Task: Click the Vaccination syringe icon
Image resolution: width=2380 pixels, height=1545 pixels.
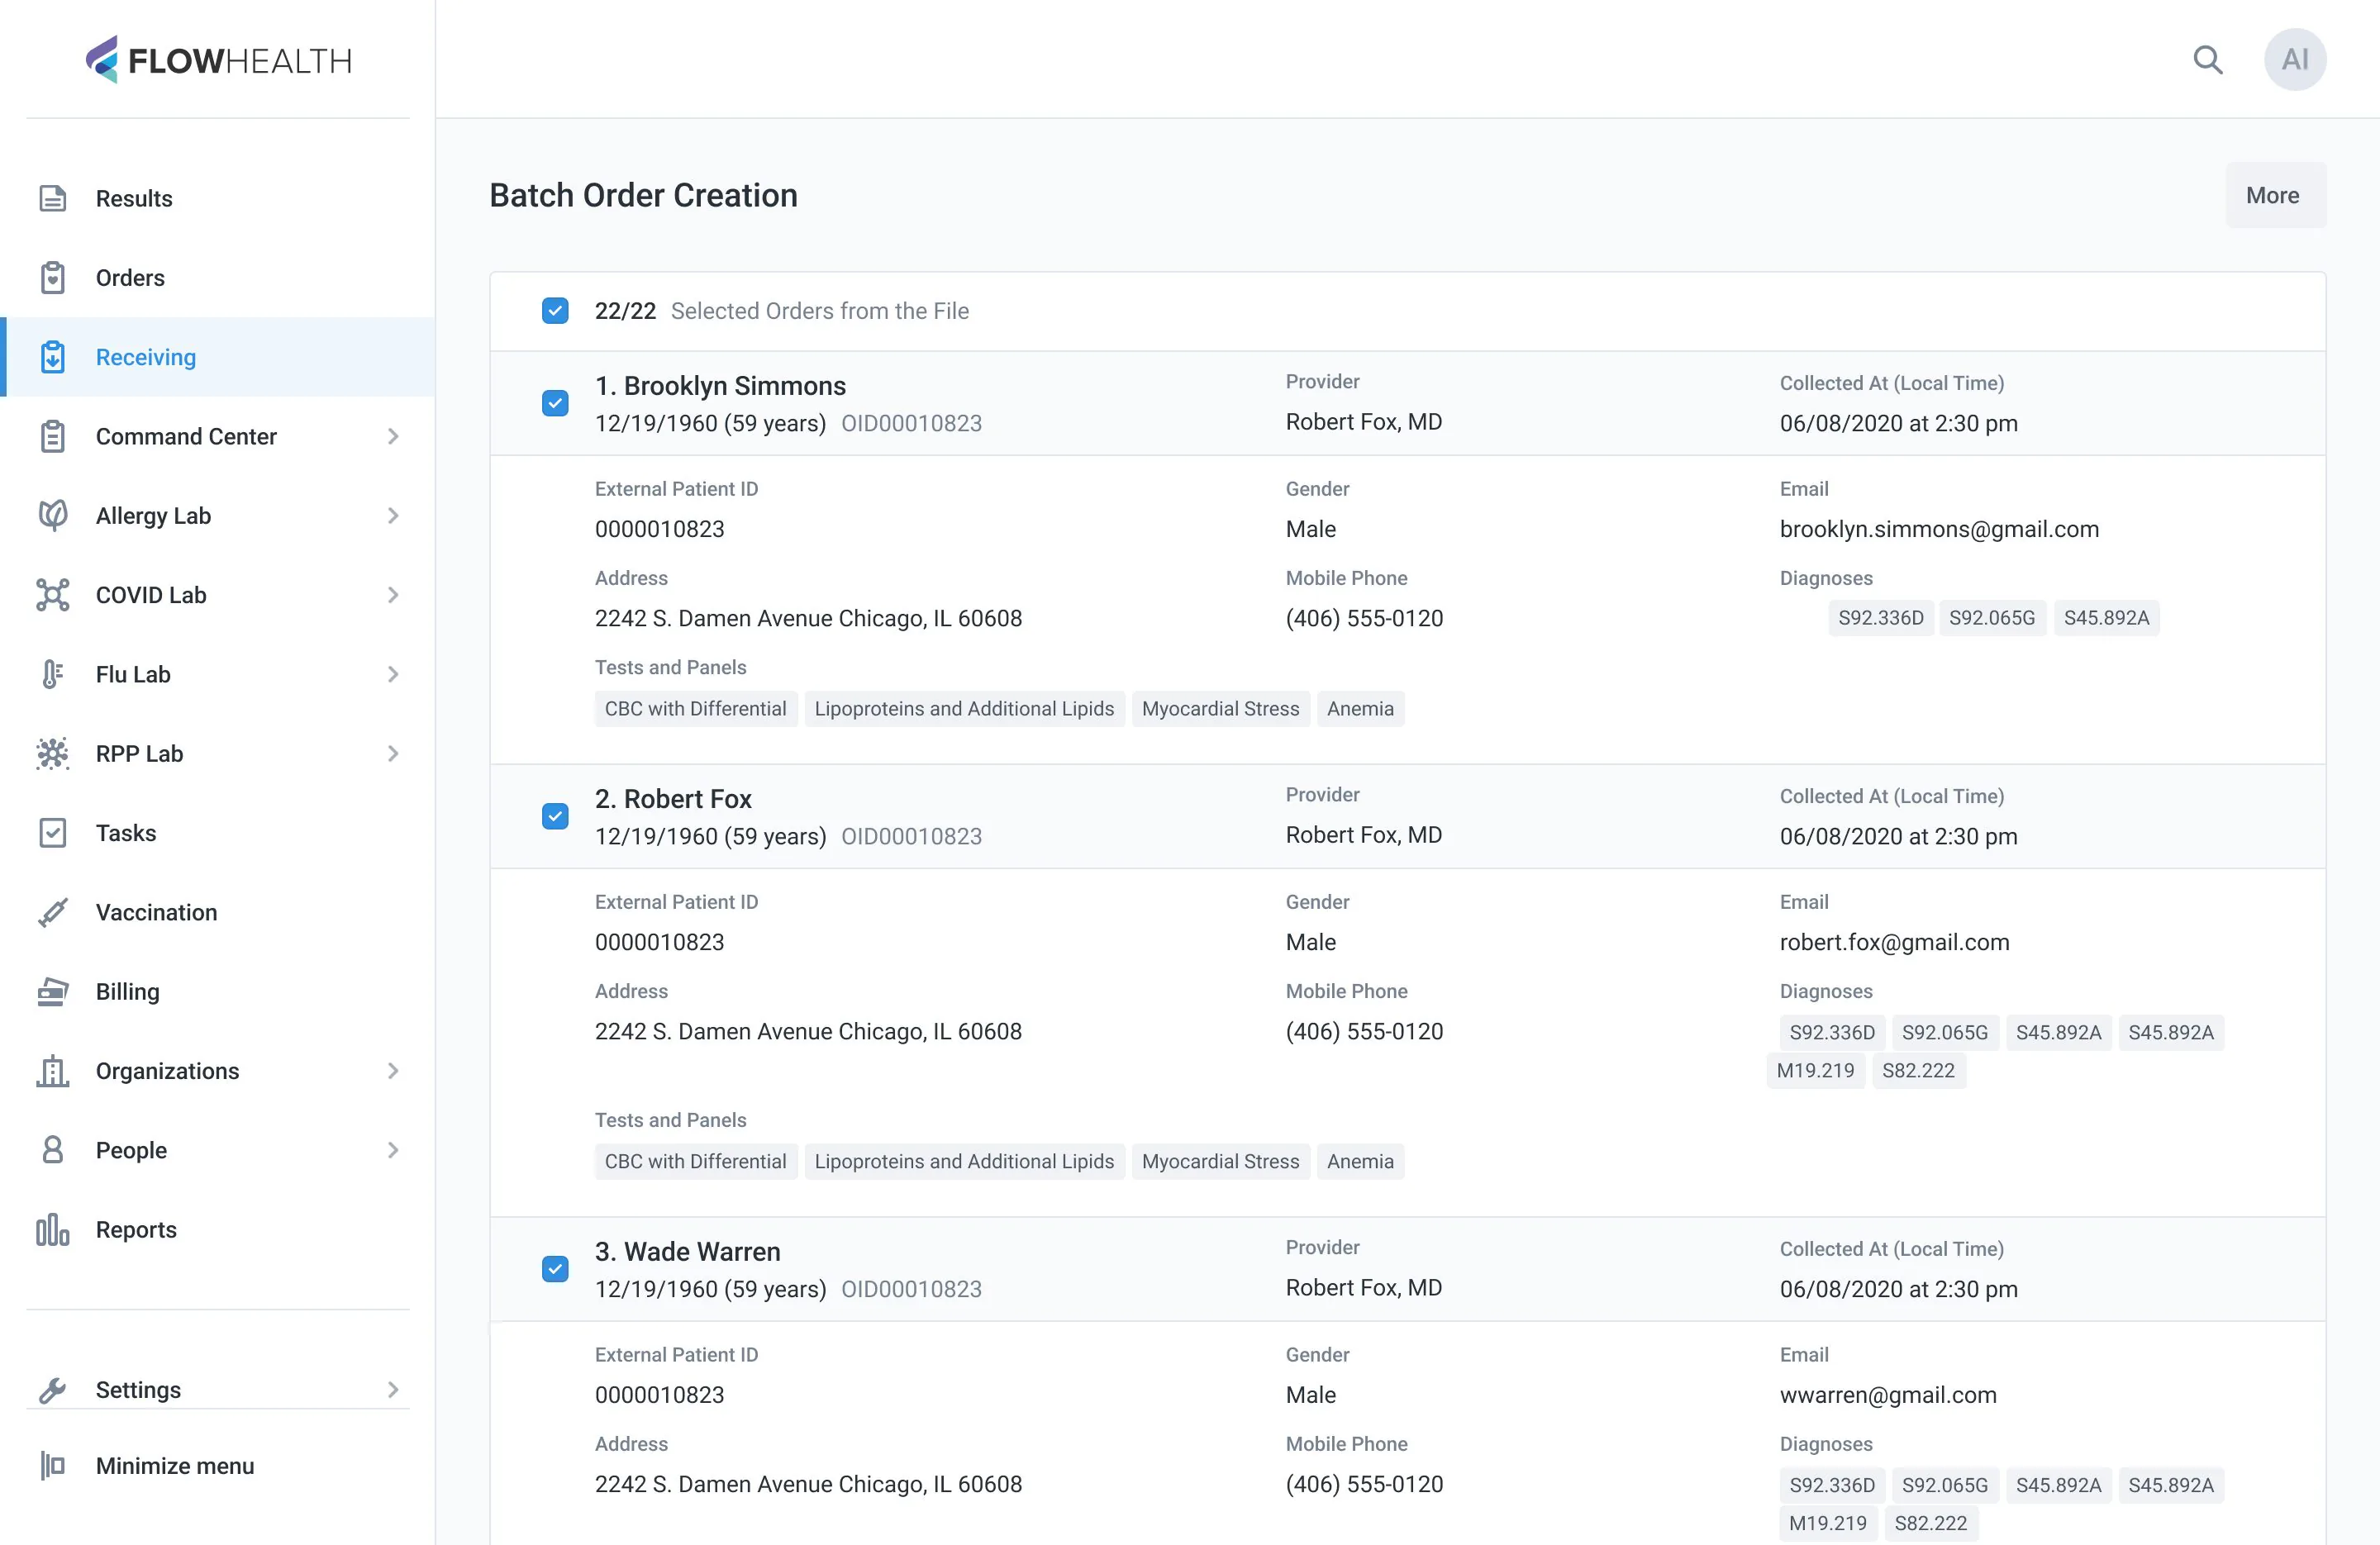Action: coord(53,912)
